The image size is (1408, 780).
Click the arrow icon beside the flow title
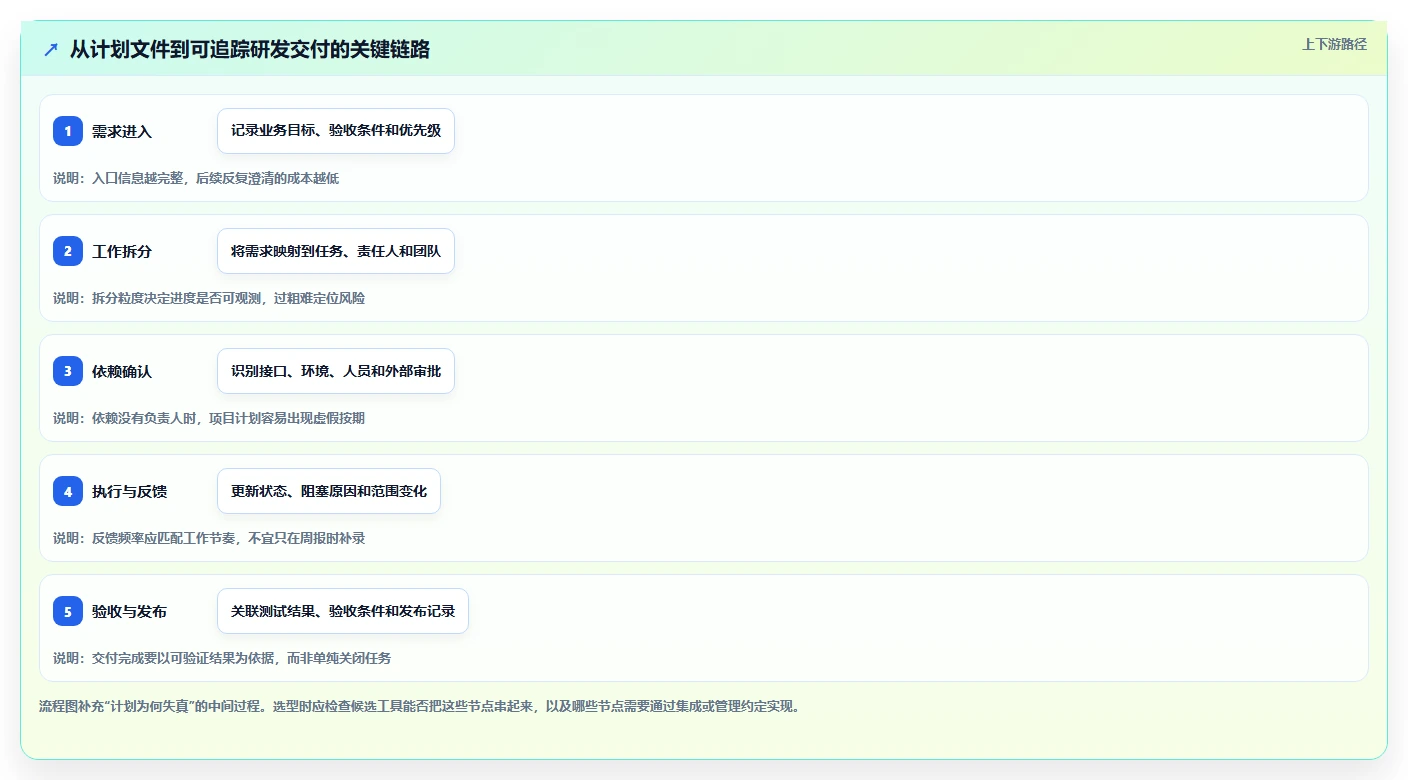tap(51, 50)
